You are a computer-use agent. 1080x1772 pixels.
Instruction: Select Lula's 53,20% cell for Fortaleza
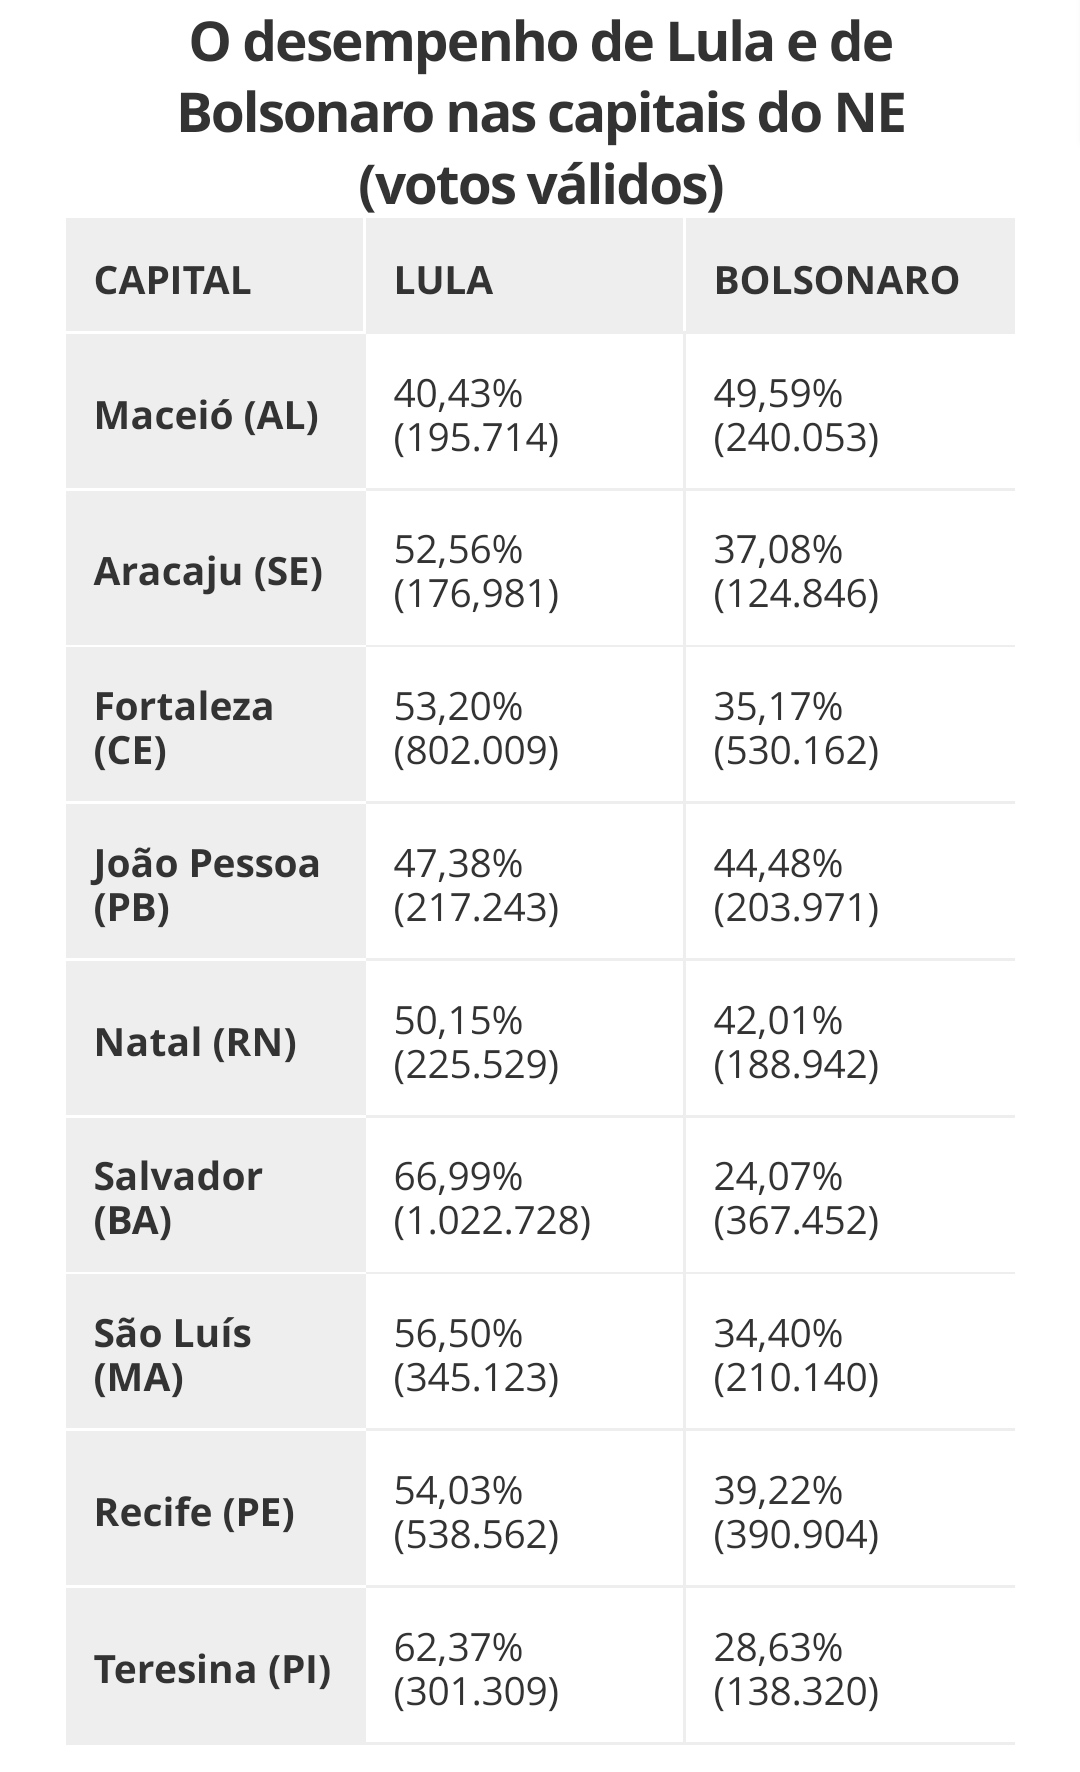(476, 728)
